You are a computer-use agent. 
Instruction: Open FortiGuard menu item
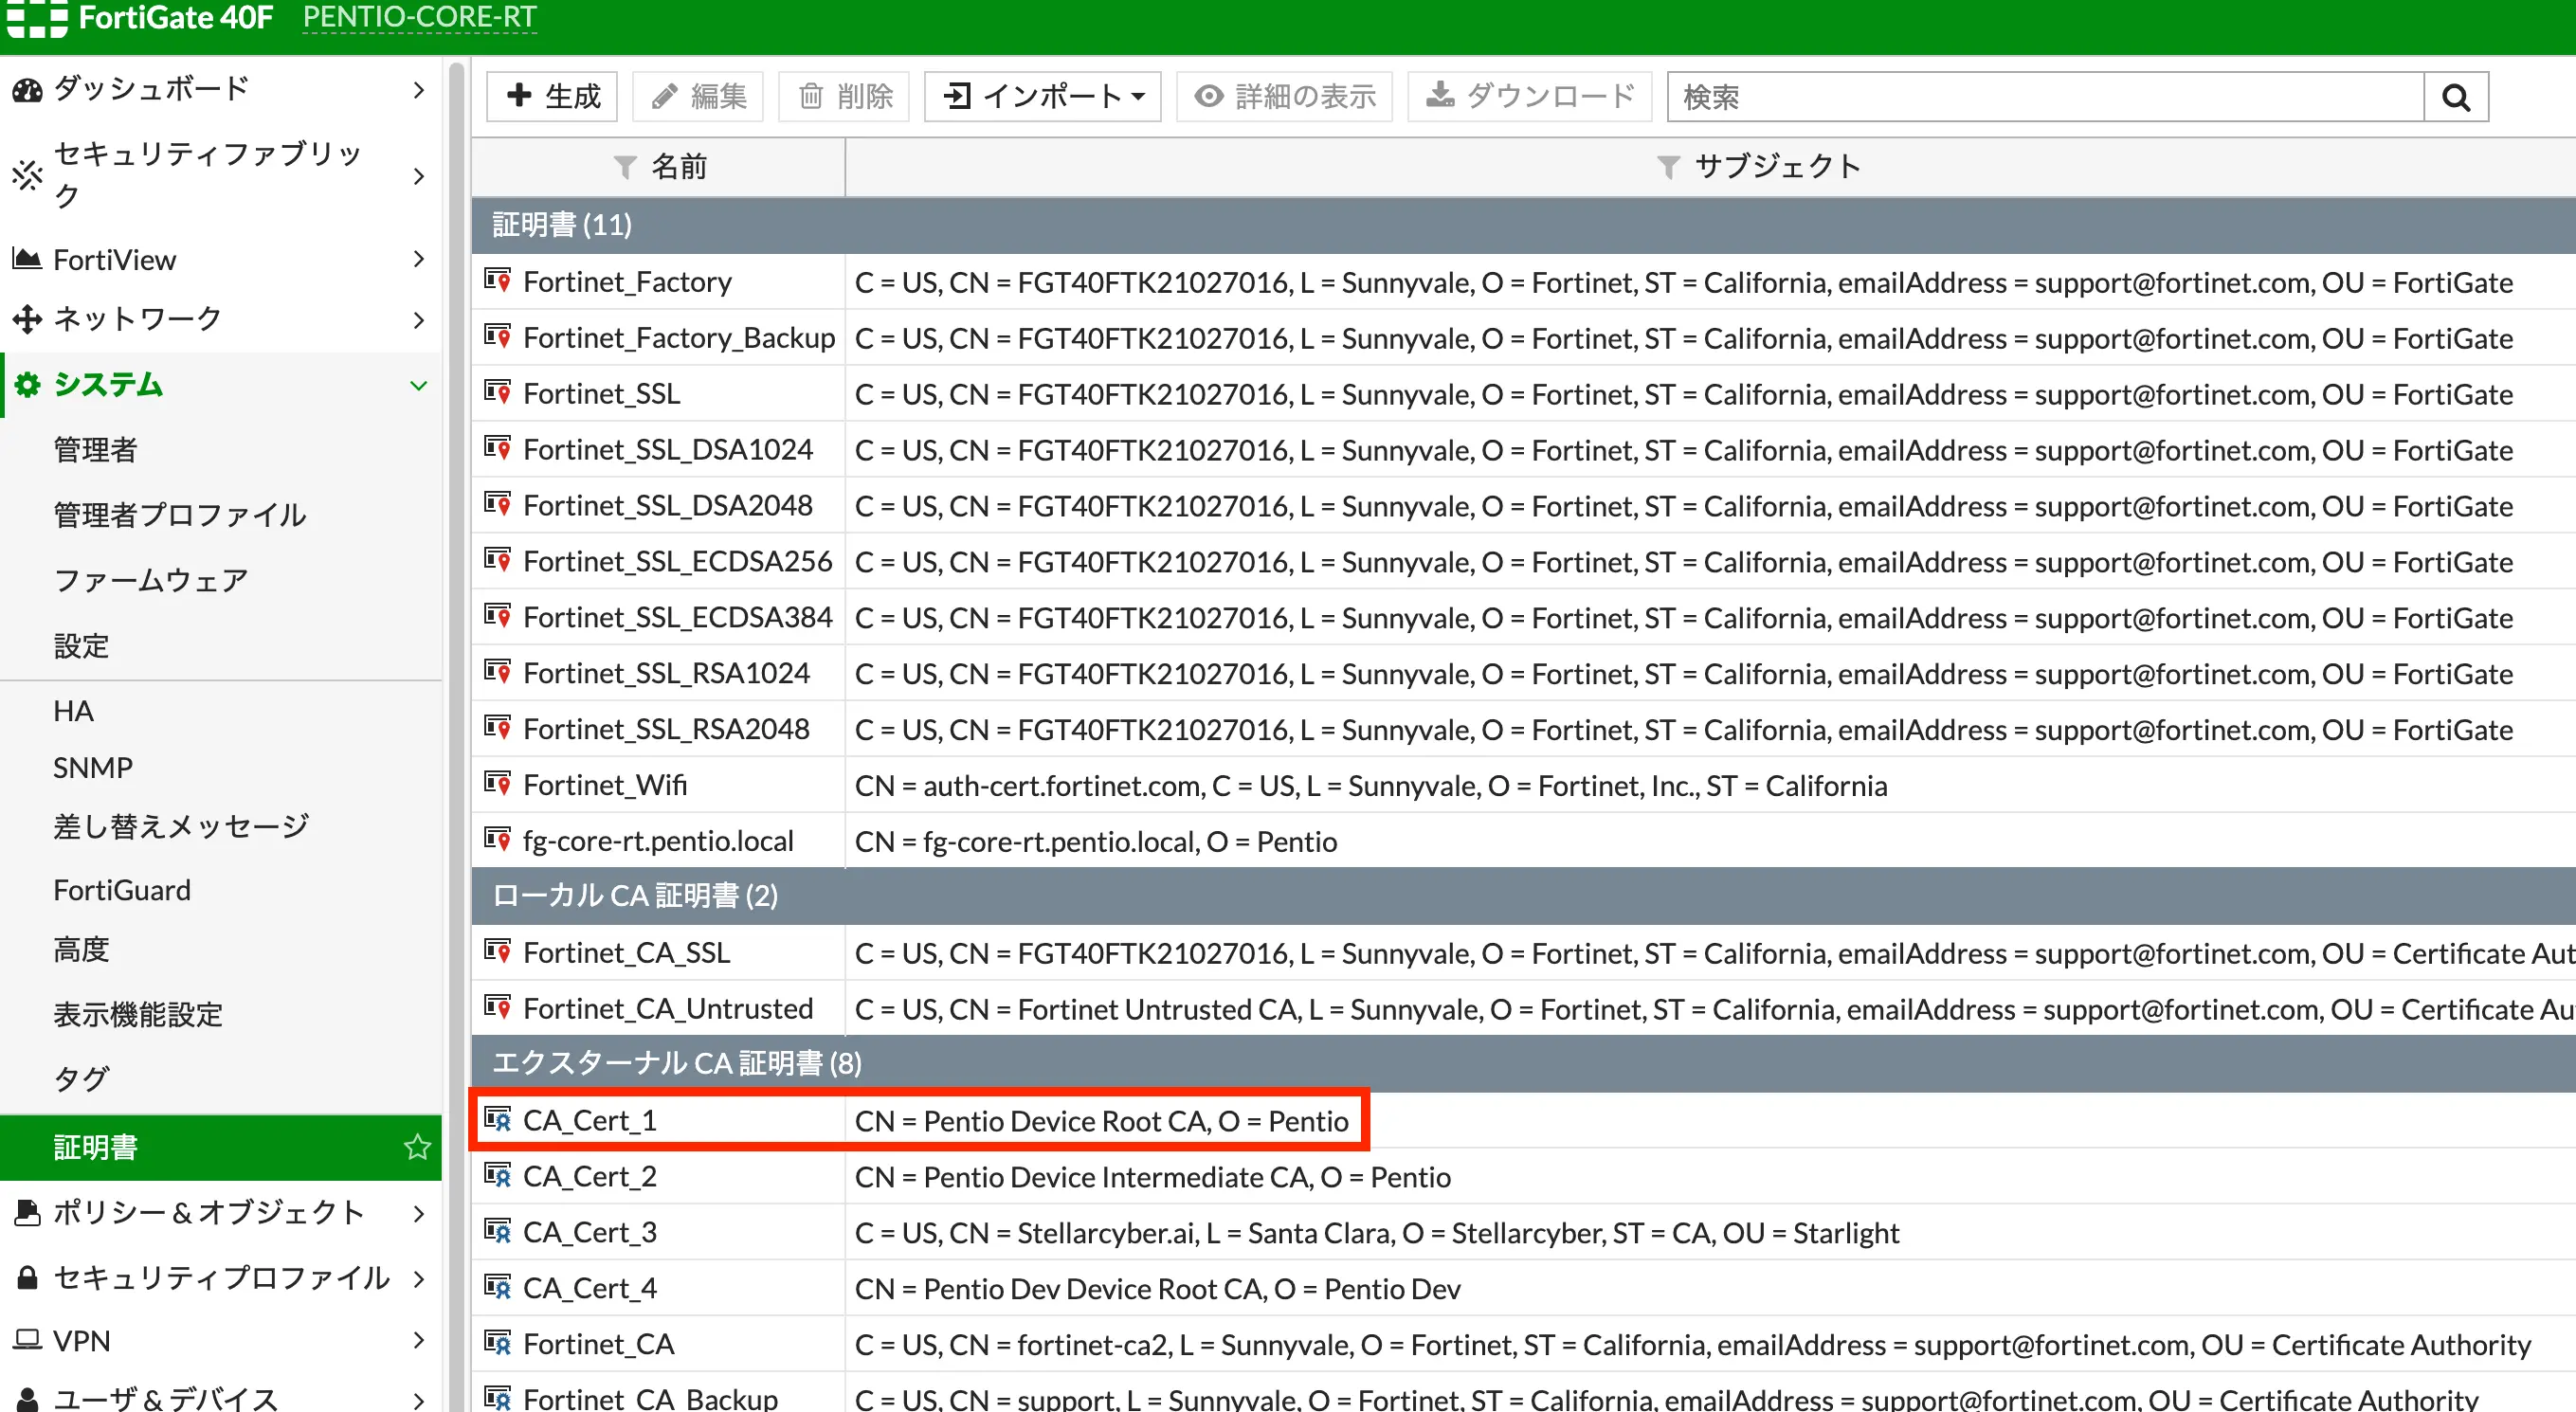122,890
